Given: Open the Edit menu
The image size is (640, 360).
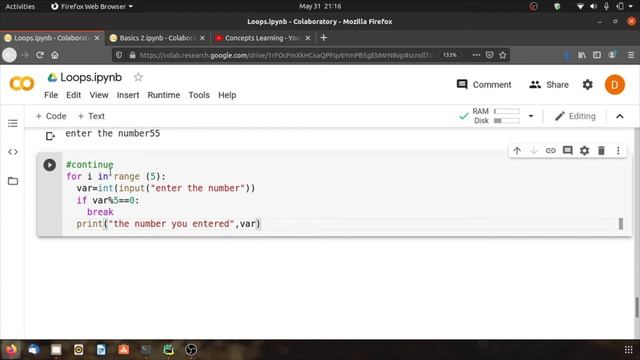Looking at the screenshot, I should point(73,95).
